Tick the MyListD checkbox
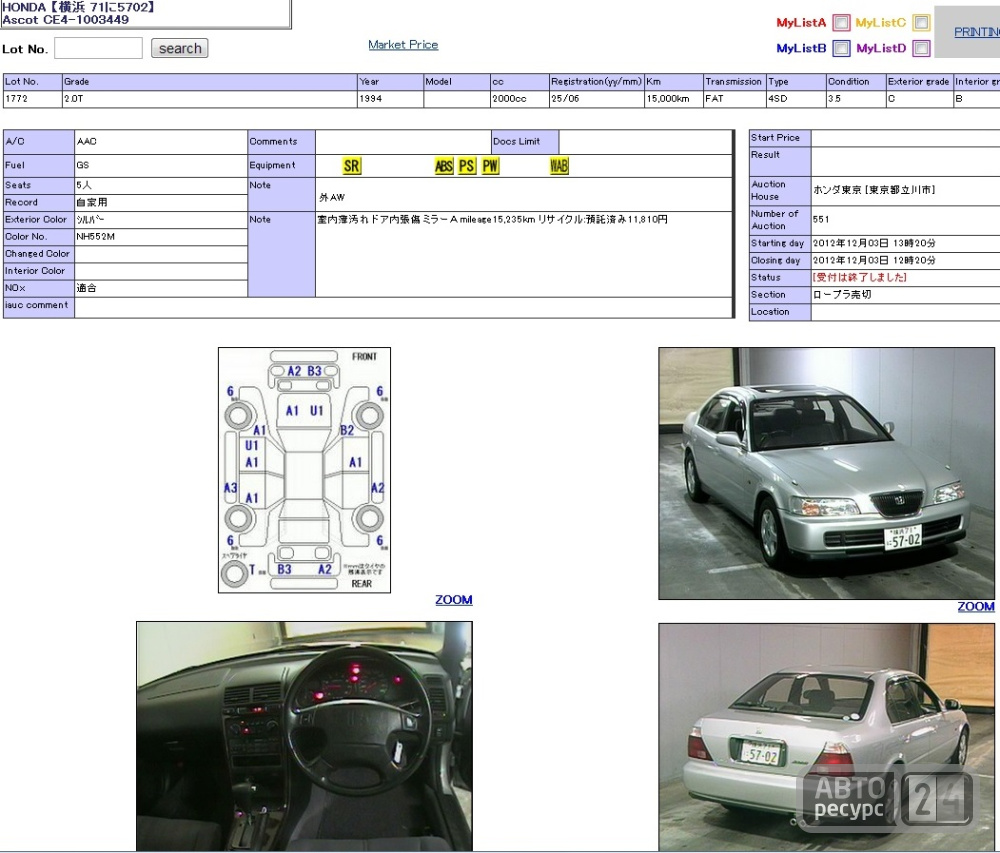1000x853 pixels. 921,48
